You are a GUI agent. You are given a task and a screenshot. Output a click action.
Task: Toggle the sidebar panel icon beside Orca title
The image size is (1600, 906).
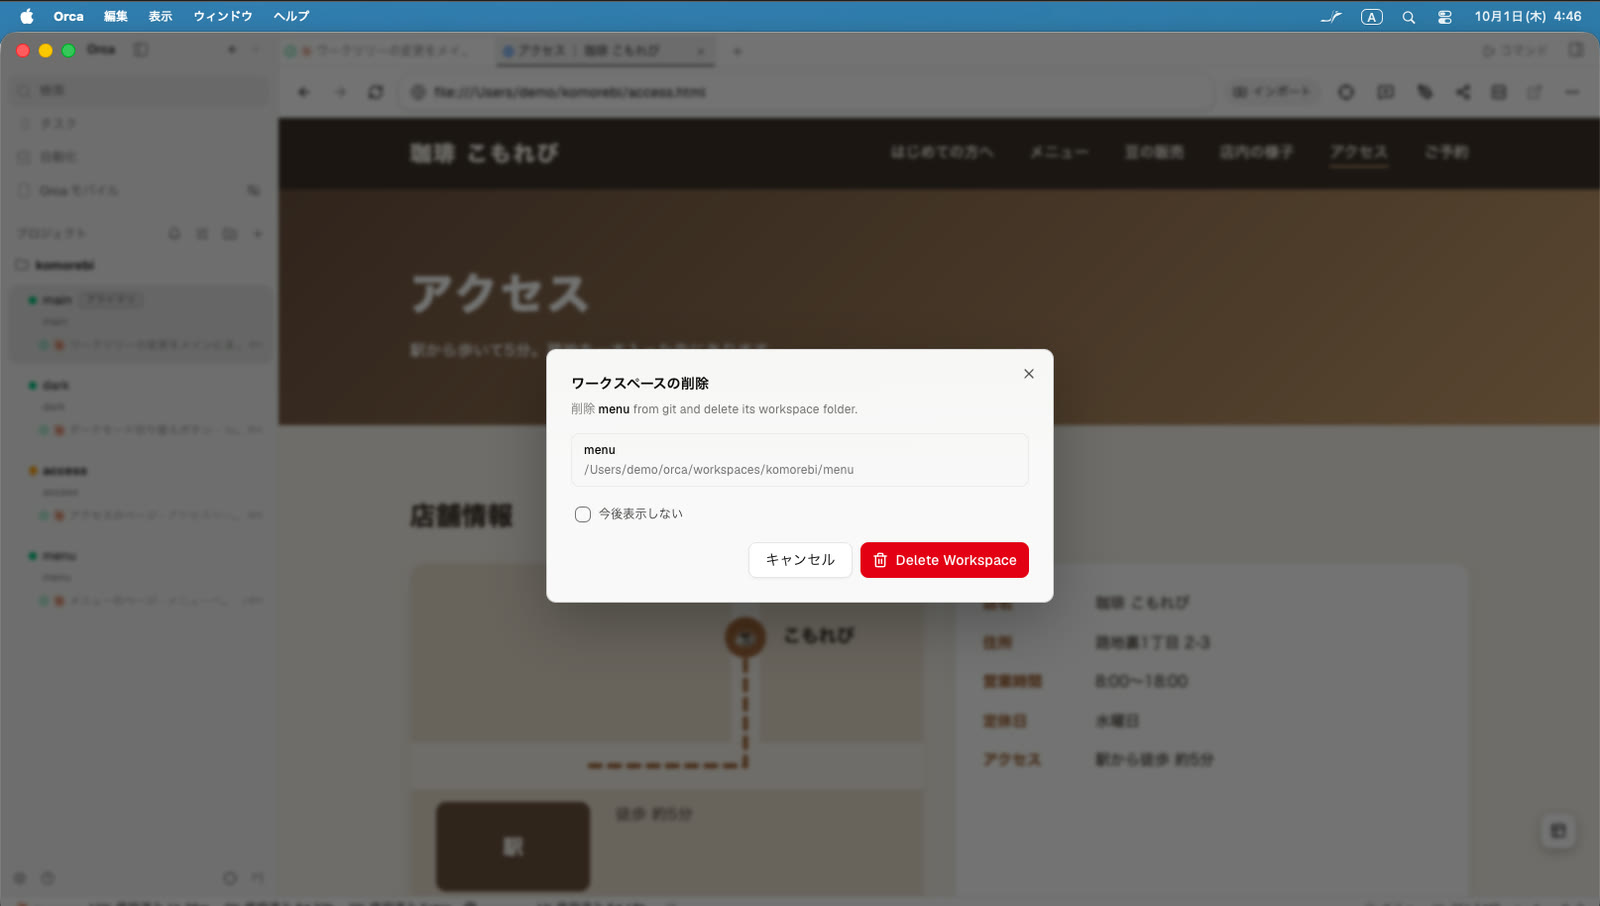click(x=141, y=50)
